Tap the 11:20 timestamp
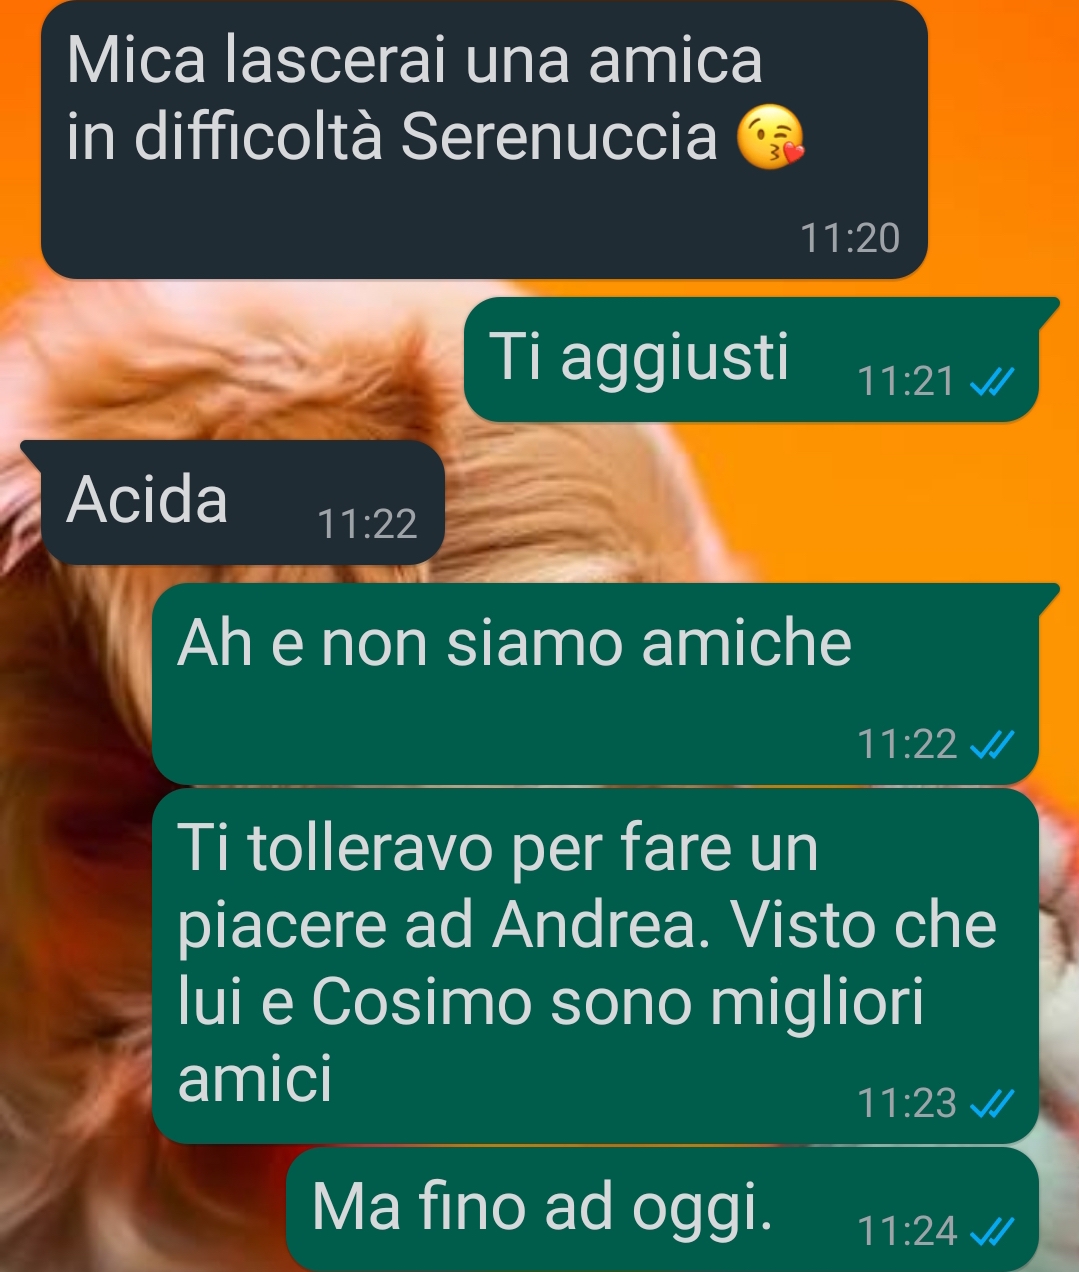Viewport: 1079px width, 1272px height. 850,238
